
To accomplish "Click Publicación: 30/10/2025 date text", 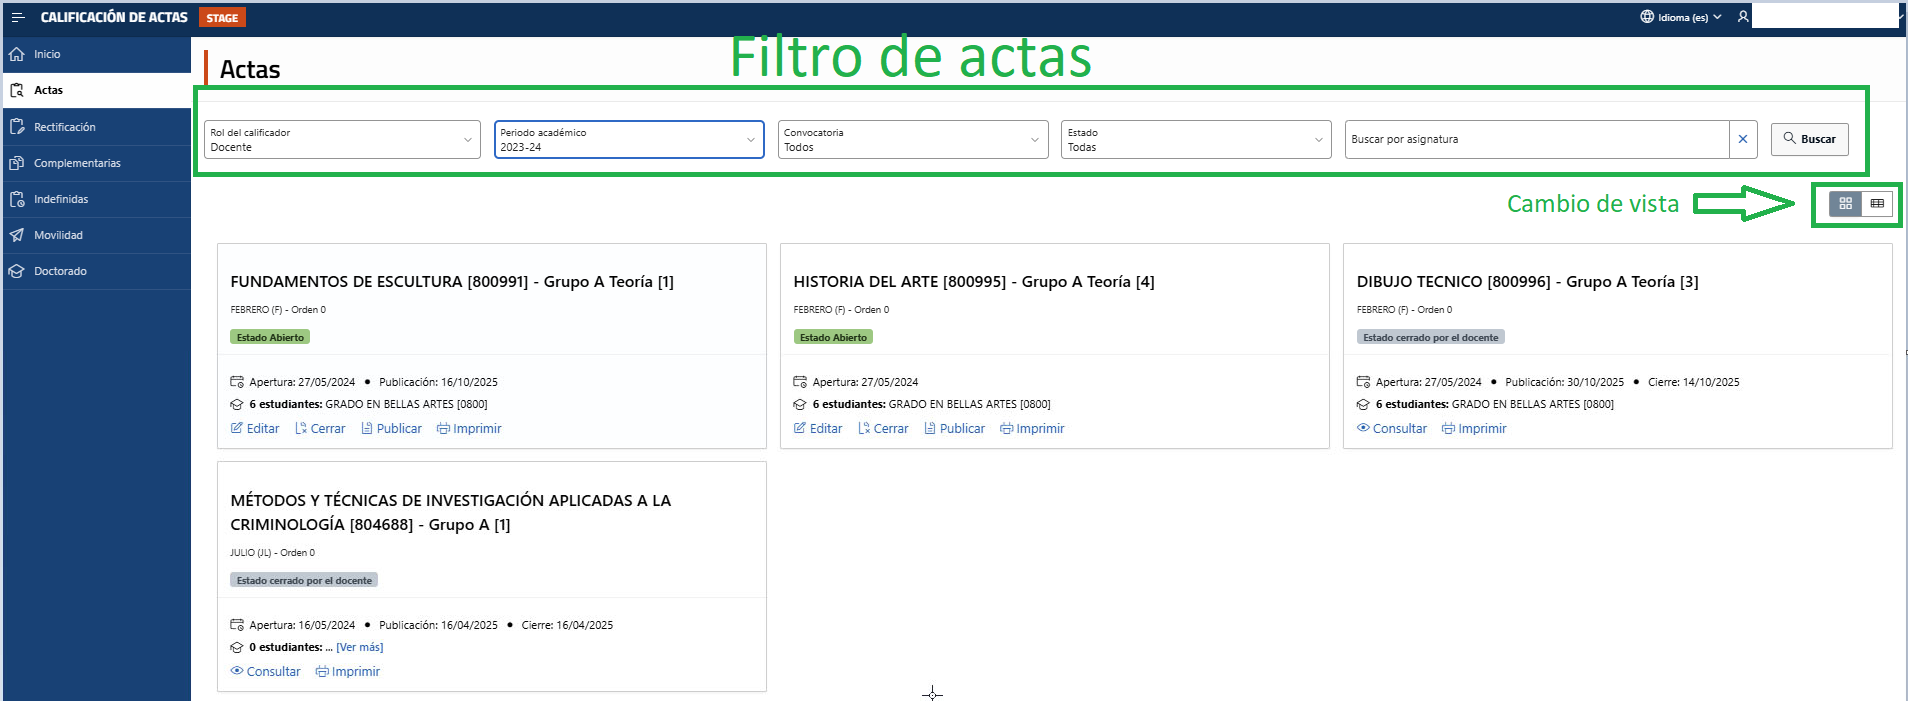I will (x=1565, y=382).
